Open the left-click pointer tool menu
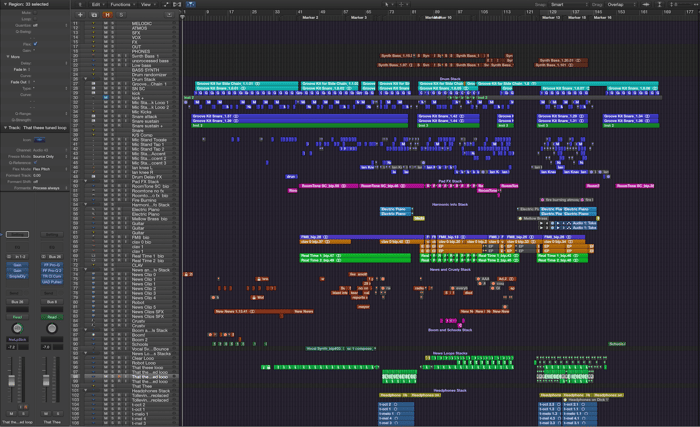 (x=388, y=4)
